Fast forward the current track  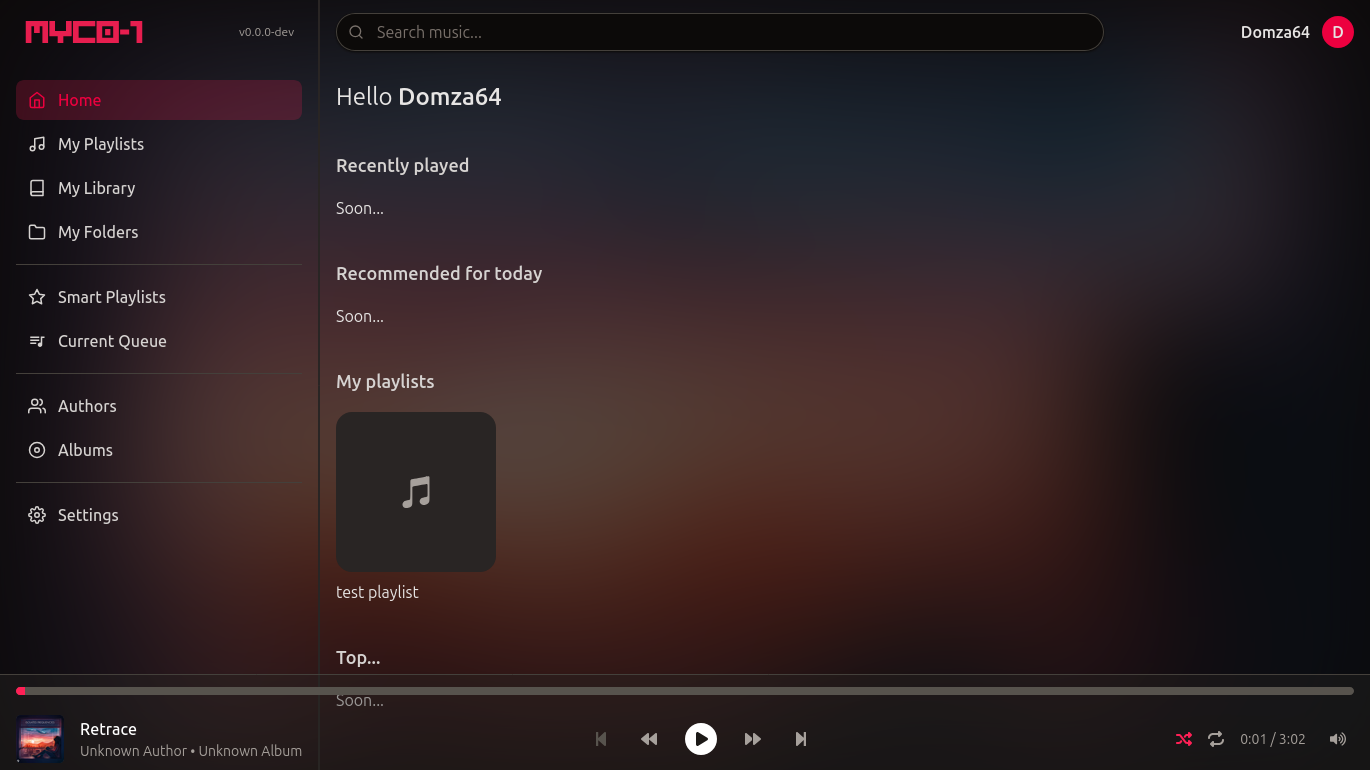click(x=752, y=739)
